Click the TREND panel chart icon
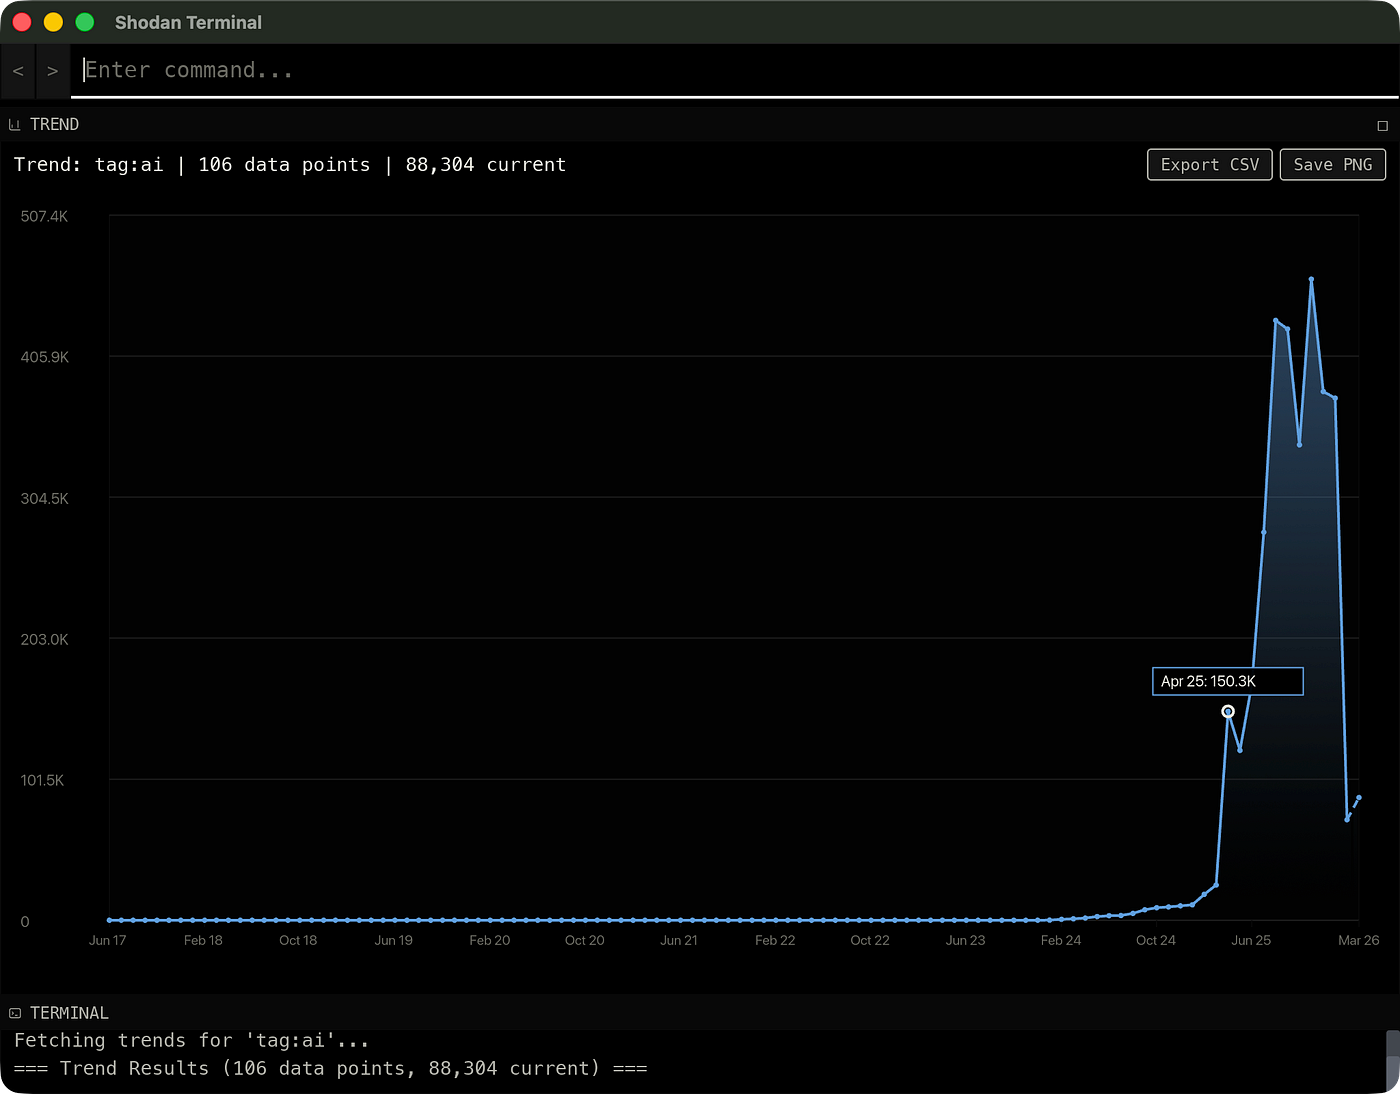The image size is (1400, 1094). coord(14,125)
